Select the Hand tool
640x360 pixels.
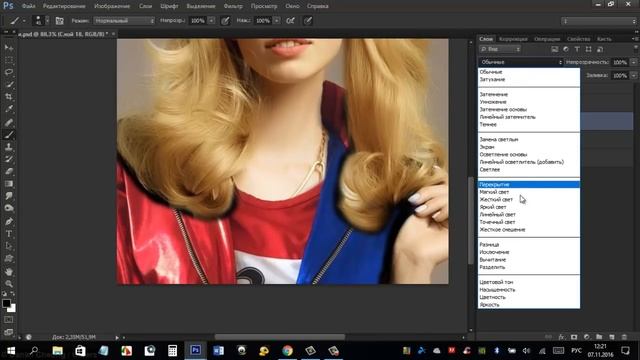coord(9,271)
